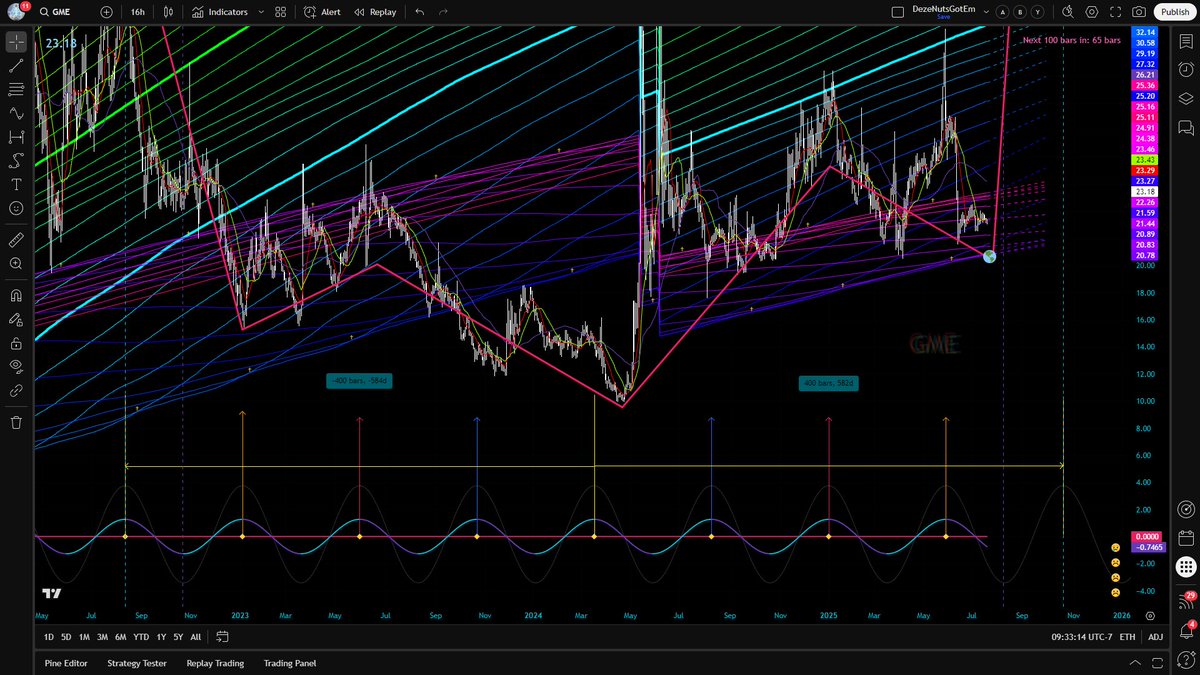Open the layout grid setup icon
Image resolution: width=1200 pixels, height=675 pixels.
281,12
